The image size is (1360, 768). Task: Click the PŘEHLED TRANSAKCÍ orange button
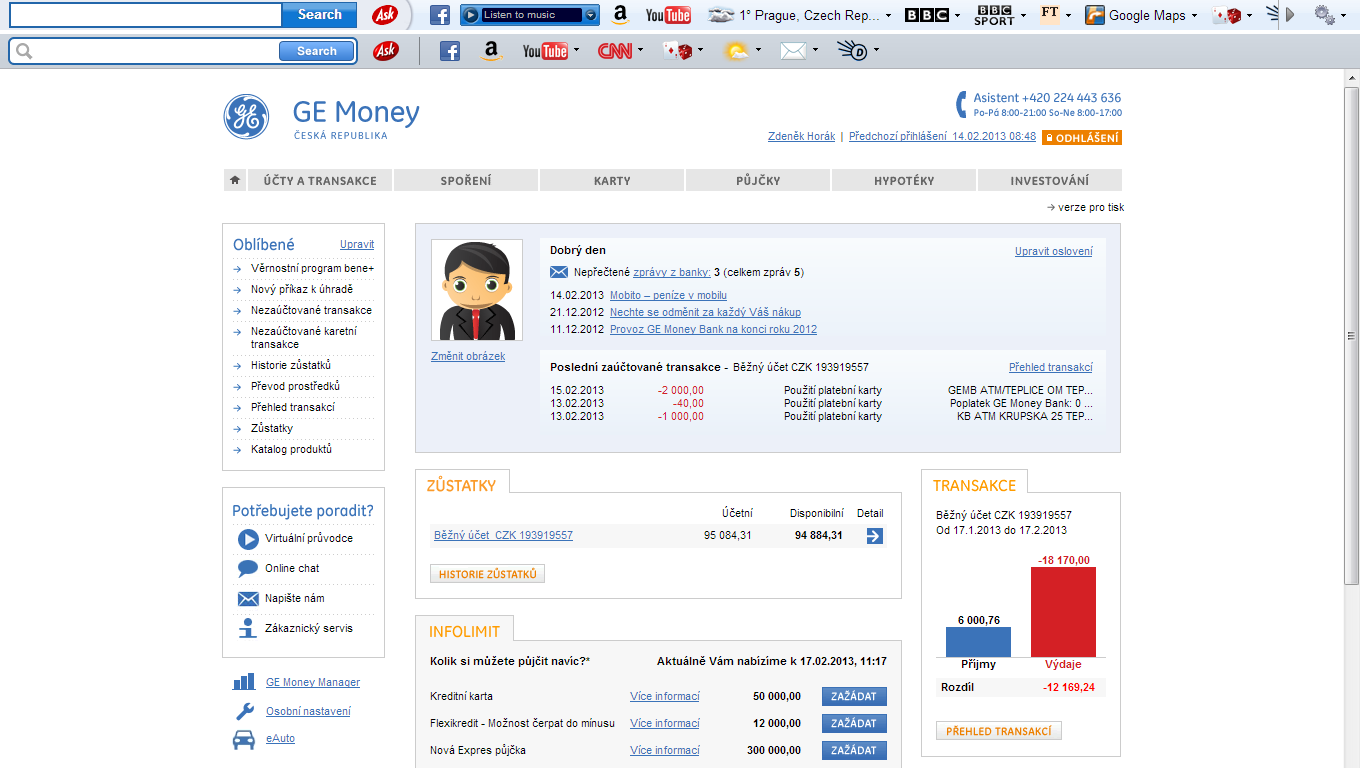click(998, 731)
